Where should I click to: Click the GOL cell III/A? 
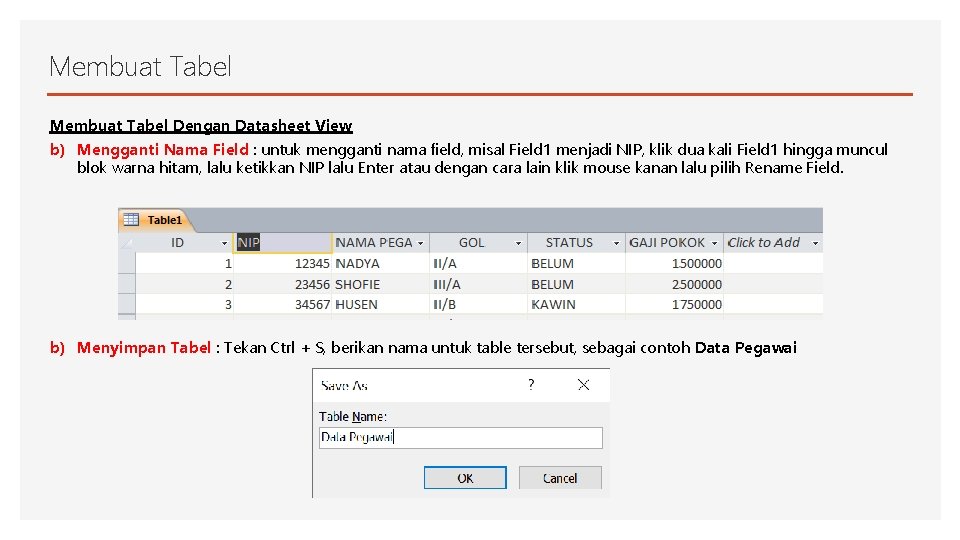point(479,284)
